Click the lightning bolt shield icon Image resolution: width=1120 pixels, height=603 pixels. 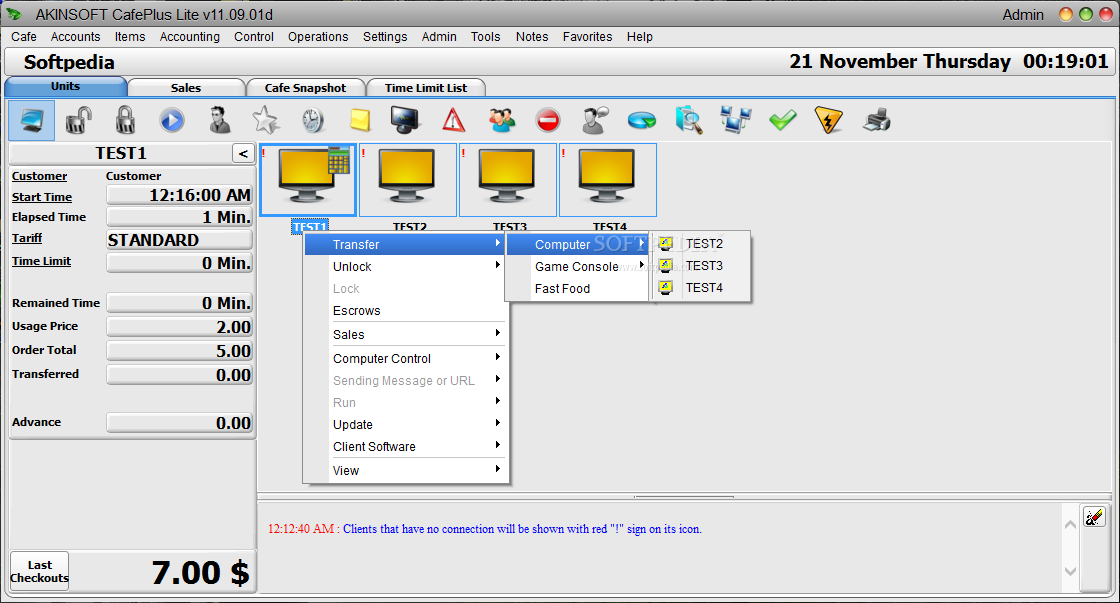click(829, 120)
